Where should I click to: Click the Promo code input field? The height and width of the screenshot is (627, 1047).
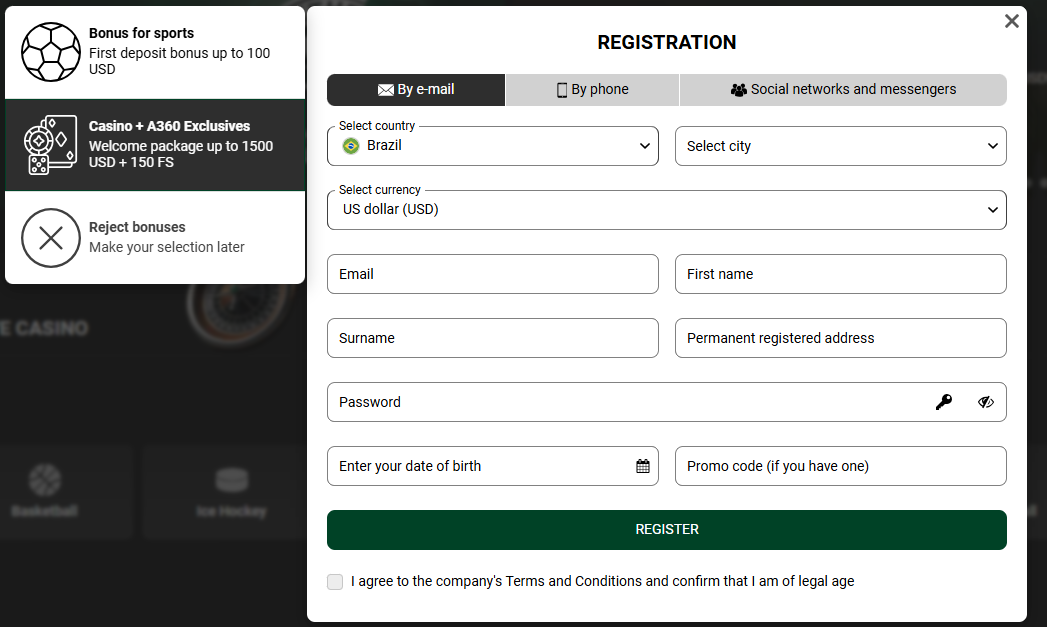pyautogui.click(x=840, y=466)
